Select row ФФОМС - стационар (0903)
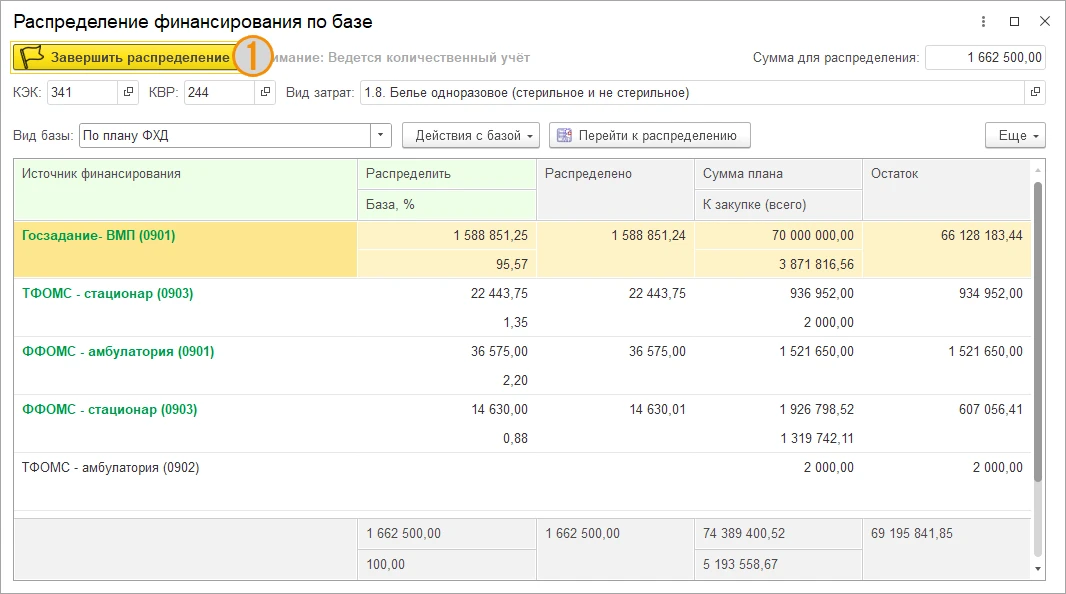 pos(522,423)
